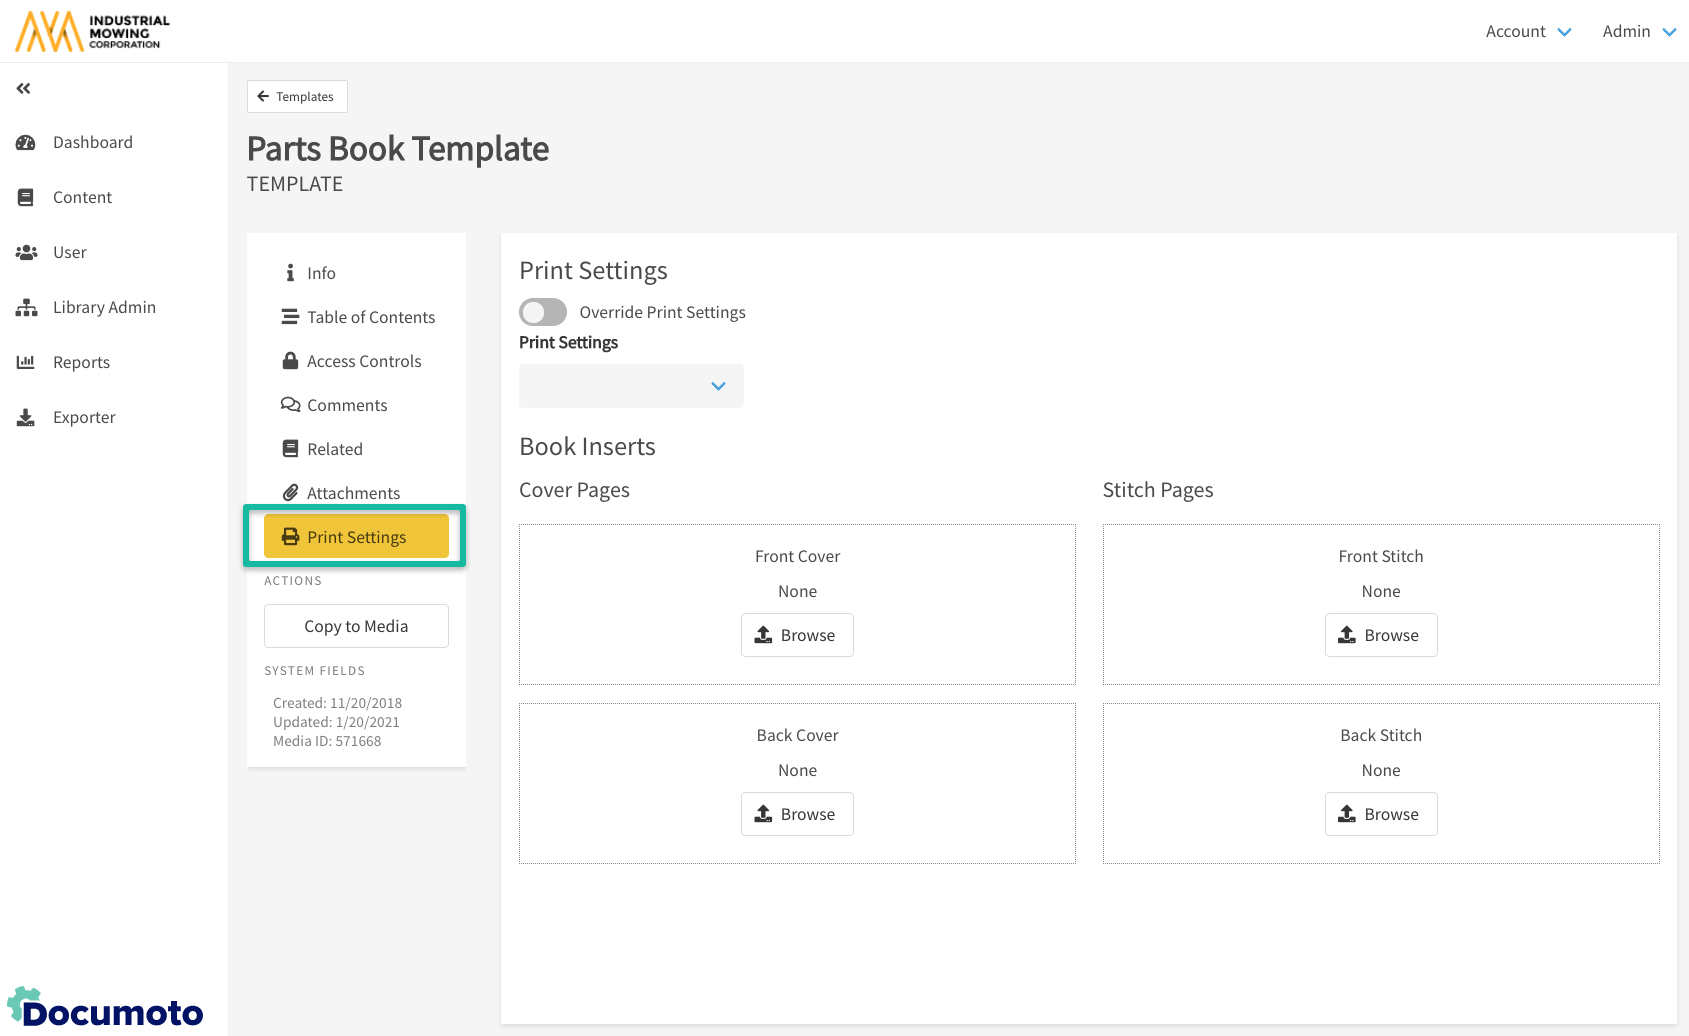Screen dimensions: 1689x1036
Task: Enable the Override Print Settings toggle
Action: click(x=543, y=312)
